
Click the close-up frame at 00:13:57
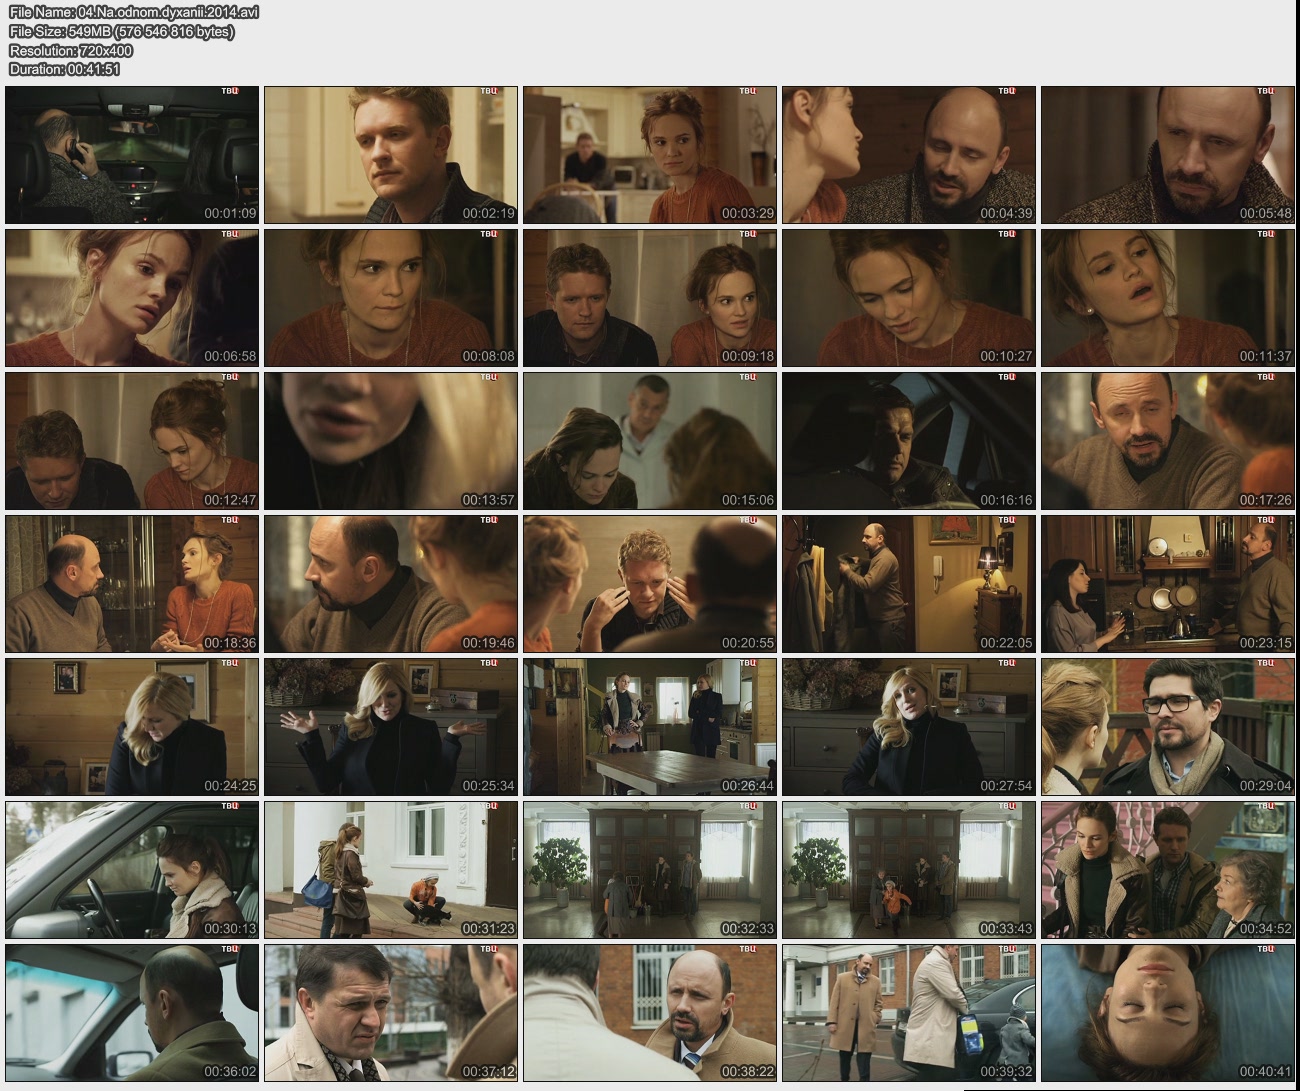point(390,441)
